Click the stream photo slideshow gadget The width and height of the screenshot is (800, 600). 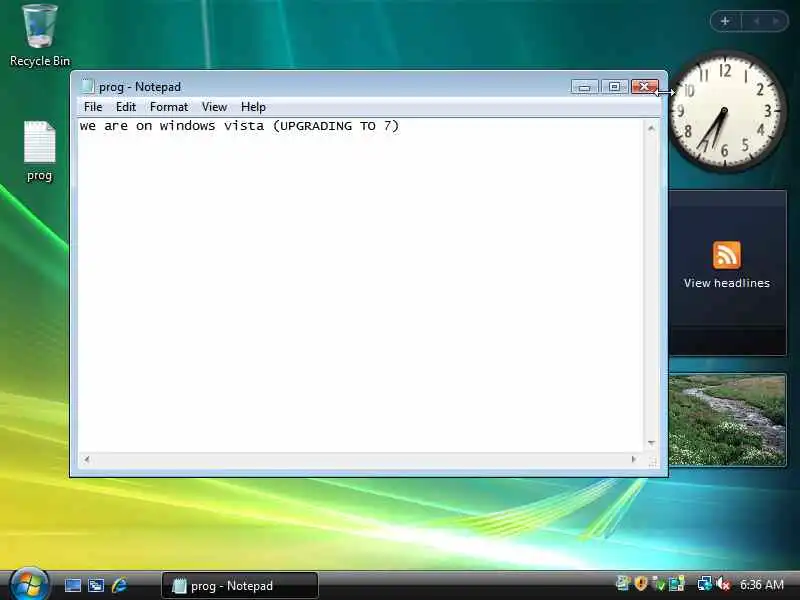coord(727,419)
